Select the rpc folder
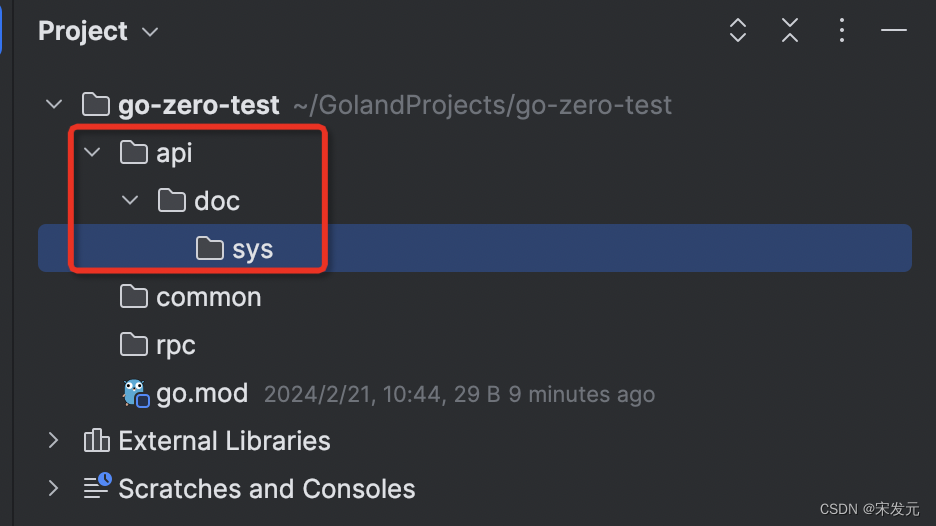 coord(175,345)
